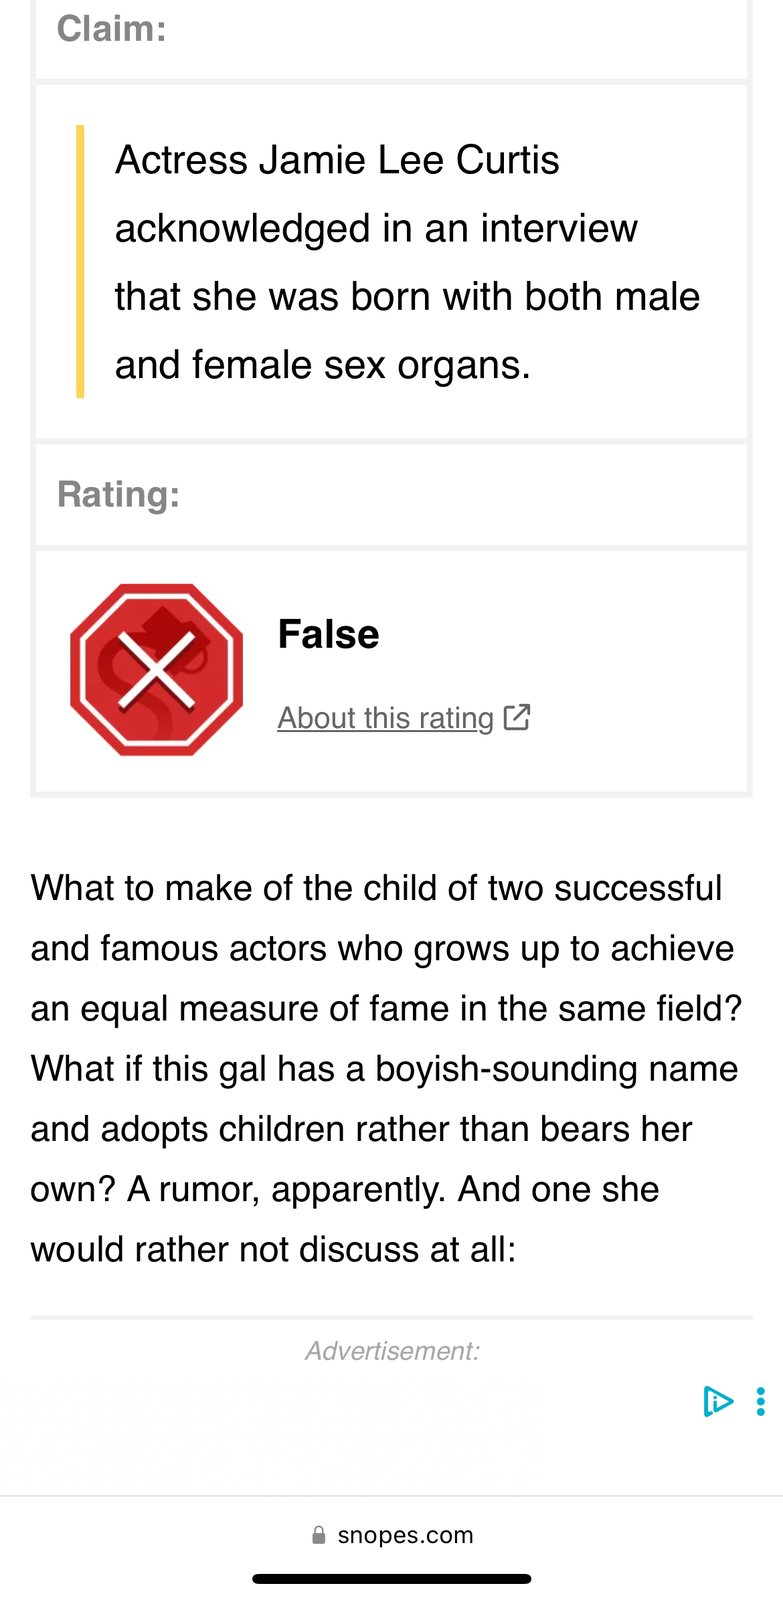Viewport: 783px width, 1600px height.
Task: Click the external link arrow icon
Action: coord(517,717)
